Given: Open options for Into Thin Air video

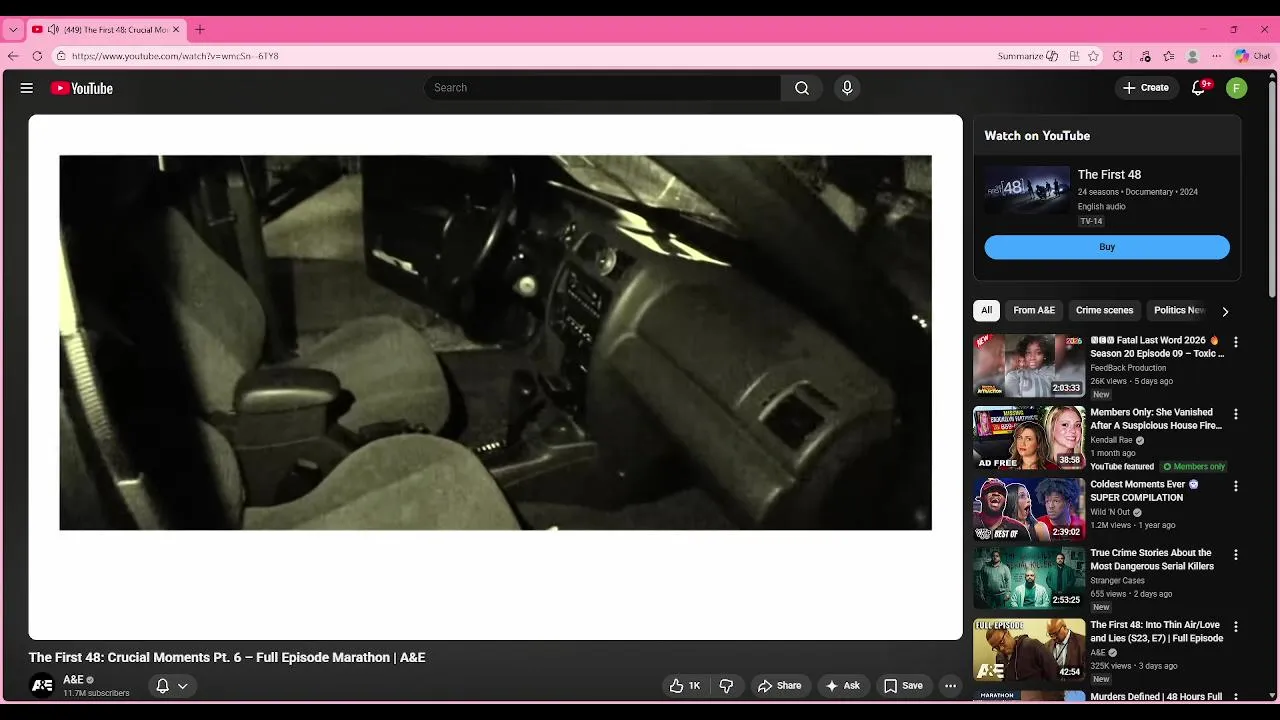Looking at the screenshot, I should coord(1236,626).
